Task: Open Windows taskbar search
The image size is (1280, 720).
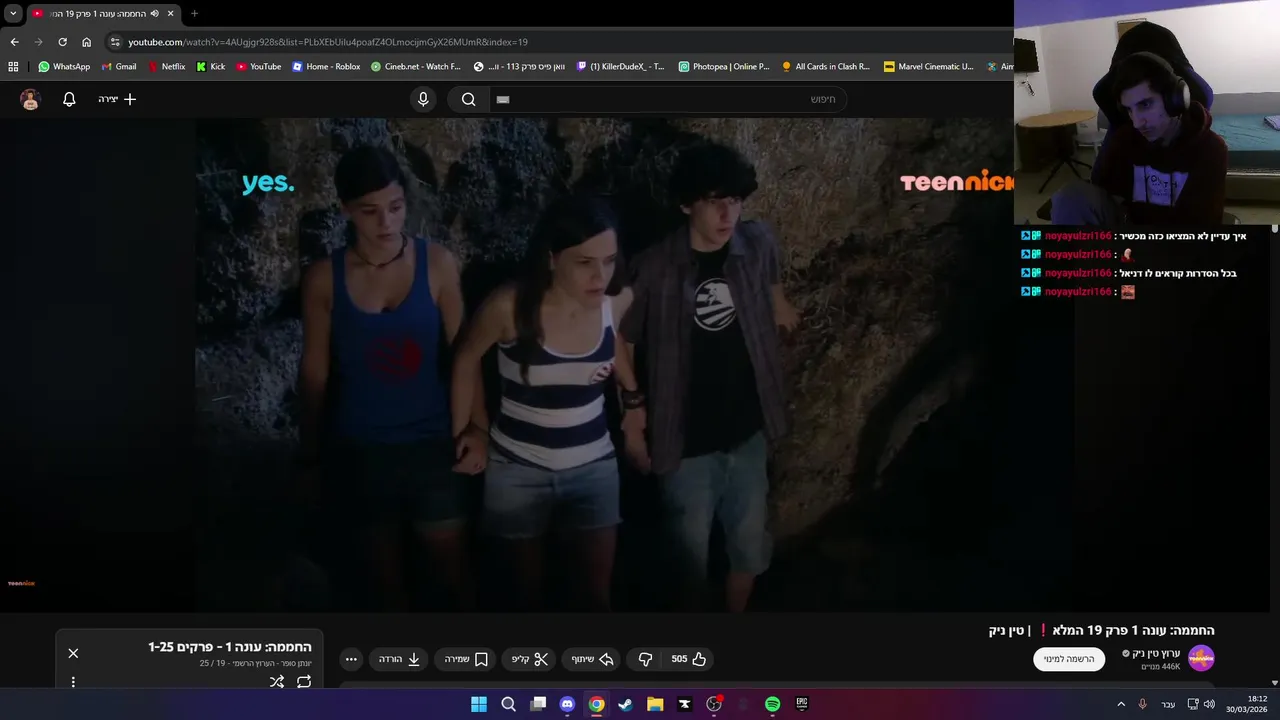Action: tap(508, 704)
